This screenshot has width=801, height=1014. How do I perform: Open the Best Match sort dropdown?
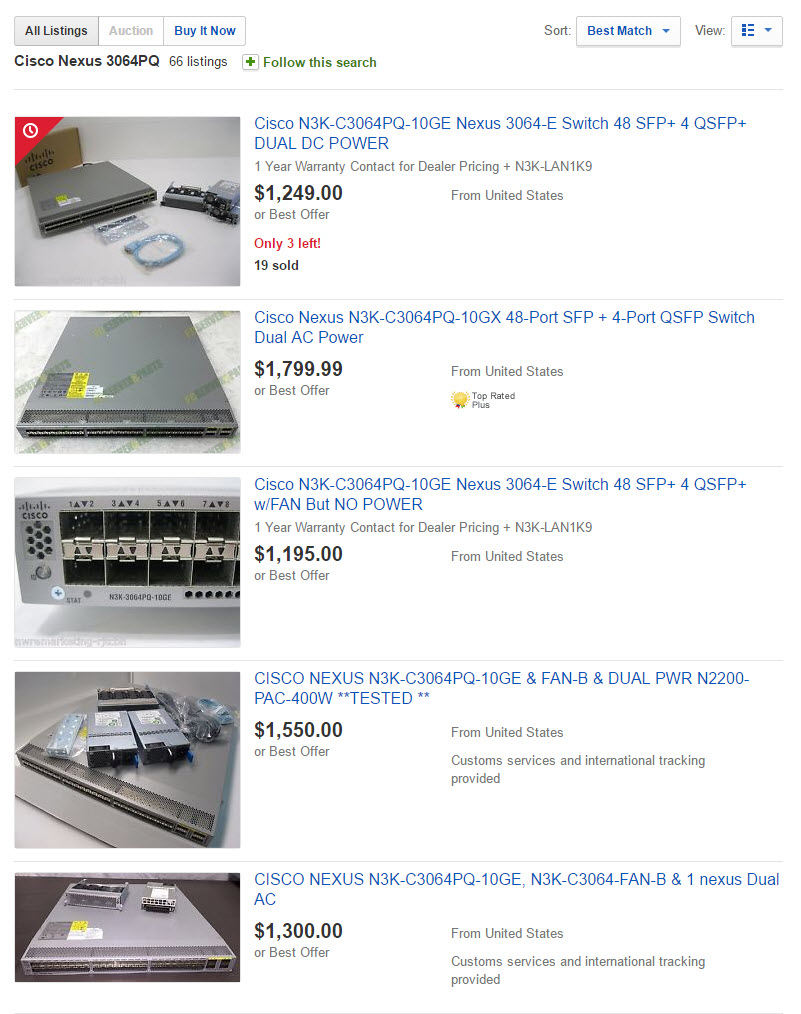[x=628, y=31]
